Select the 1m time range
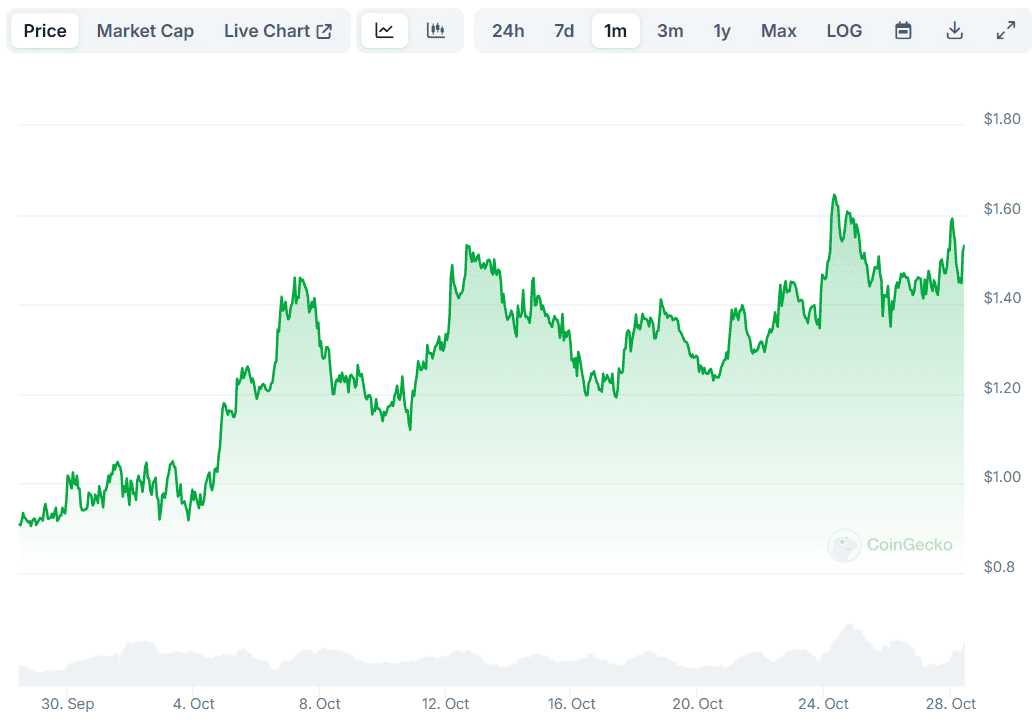The image size is (1032, 722). click(x=616, y=31)
